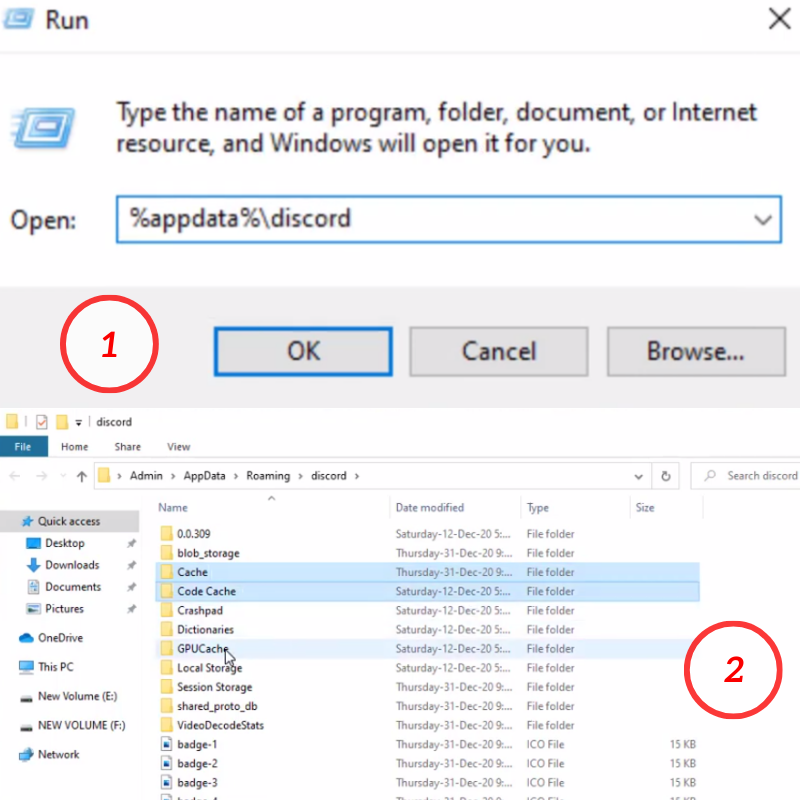The height and width of the screenshot is (800, 800).
Task: Select the Crashpad folder icon
Action: click(x=166, y=610)
